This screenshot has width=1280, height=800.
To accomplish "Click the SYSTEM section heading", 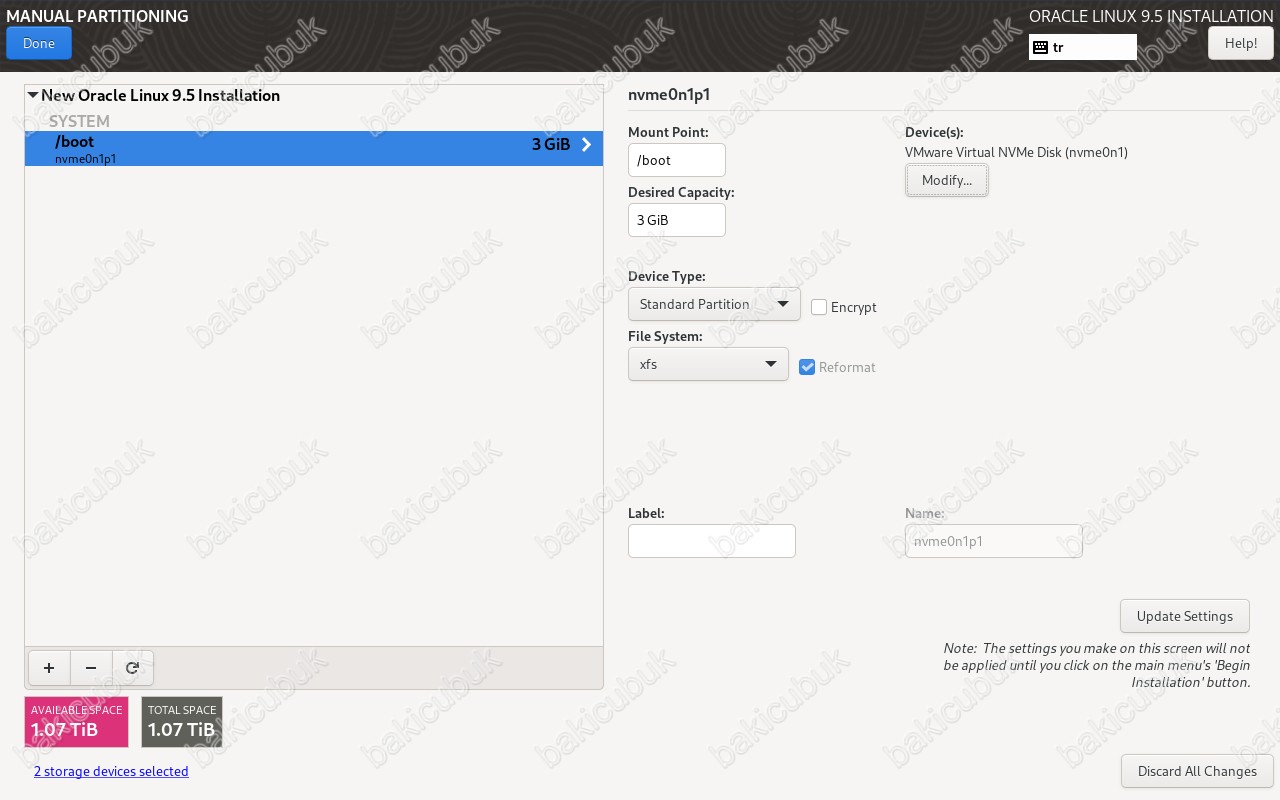I will coord(79,121).
